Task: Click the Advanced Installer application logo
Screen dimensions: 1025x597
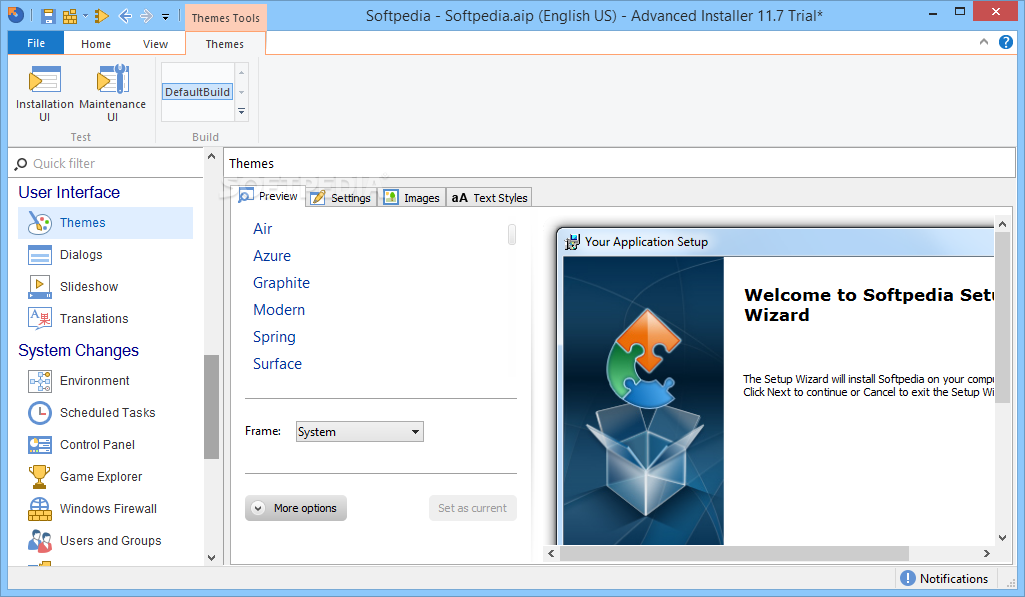Action: pos(16,14)
